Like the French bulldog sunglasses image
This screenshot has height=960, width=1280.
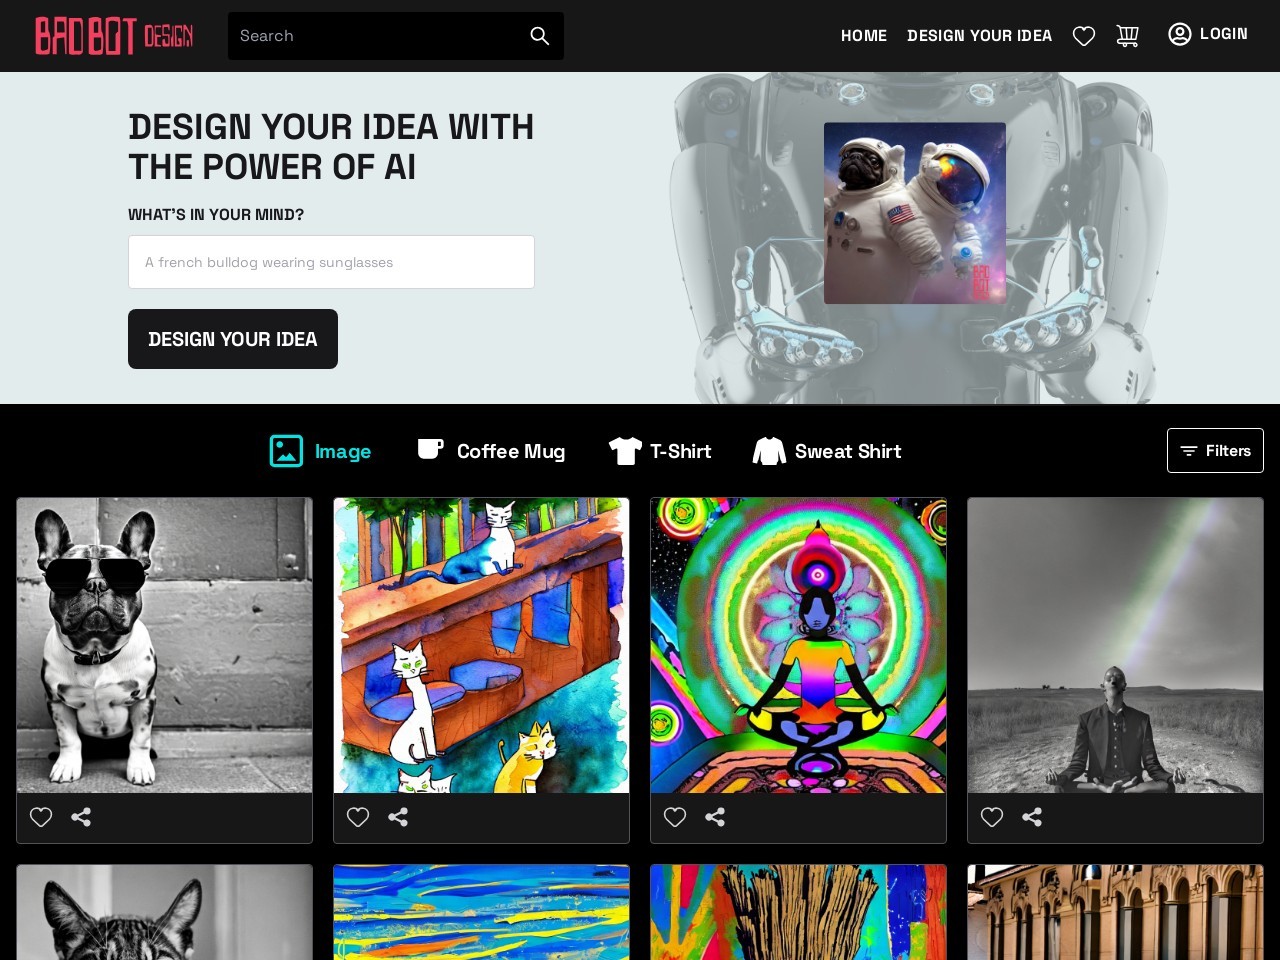[x=41, y=817]
